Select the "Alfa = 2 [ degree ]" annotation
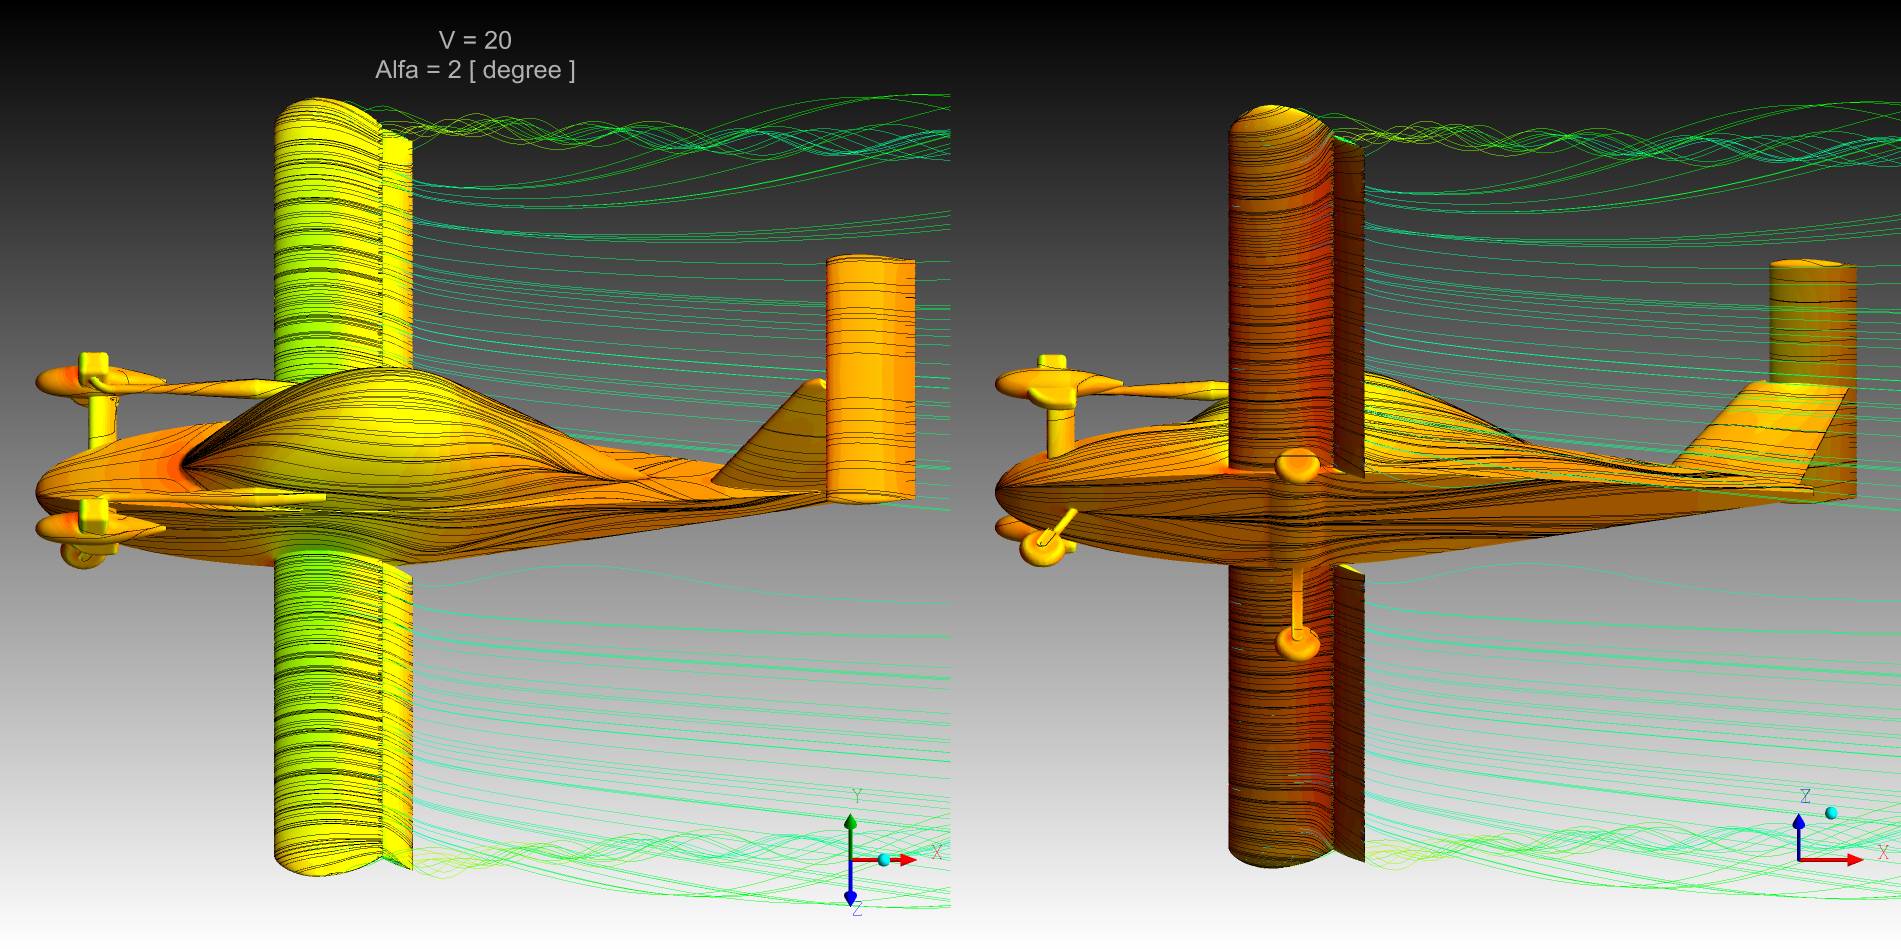The height and width of the screenshot is (949, 1901). coord(475,70)
